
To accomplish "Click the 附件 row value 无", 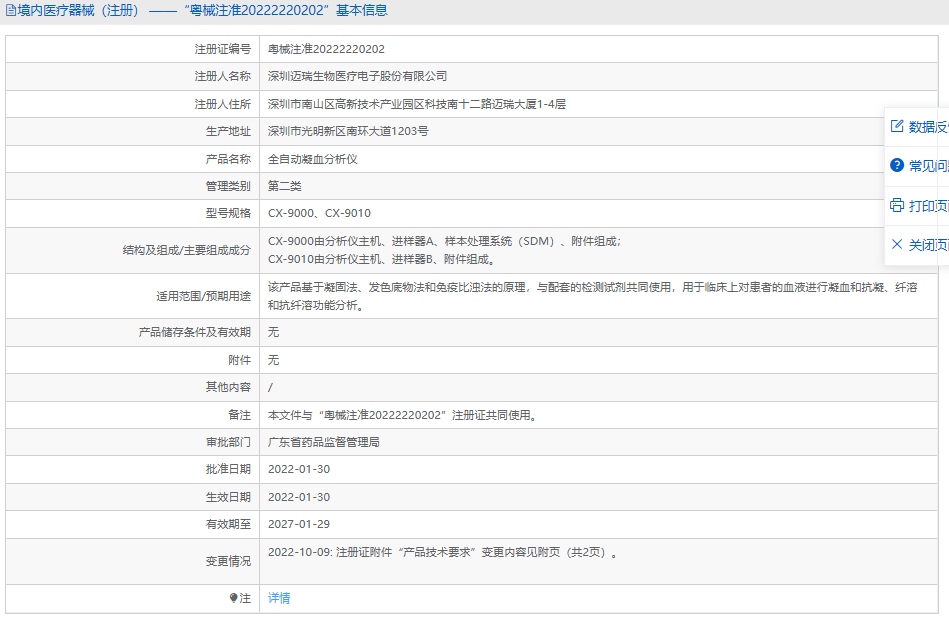I will tap(273, 360).
